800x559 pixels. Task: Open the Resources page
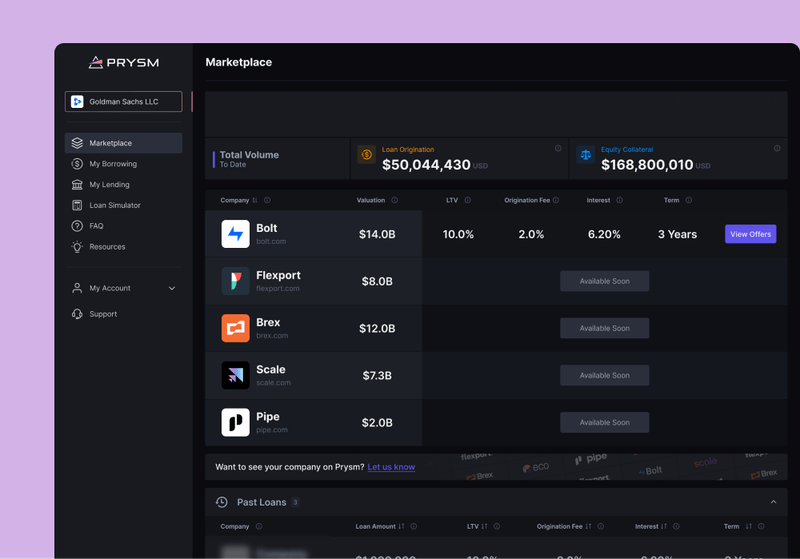(123, 247)
